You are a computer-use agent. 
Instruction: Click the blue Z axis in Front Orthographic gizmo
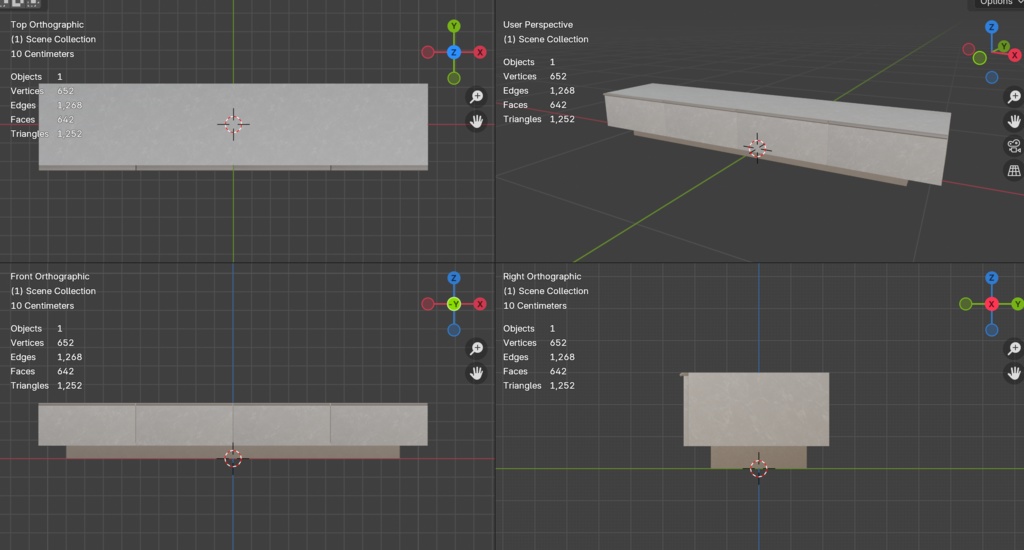tap(454, 278)
